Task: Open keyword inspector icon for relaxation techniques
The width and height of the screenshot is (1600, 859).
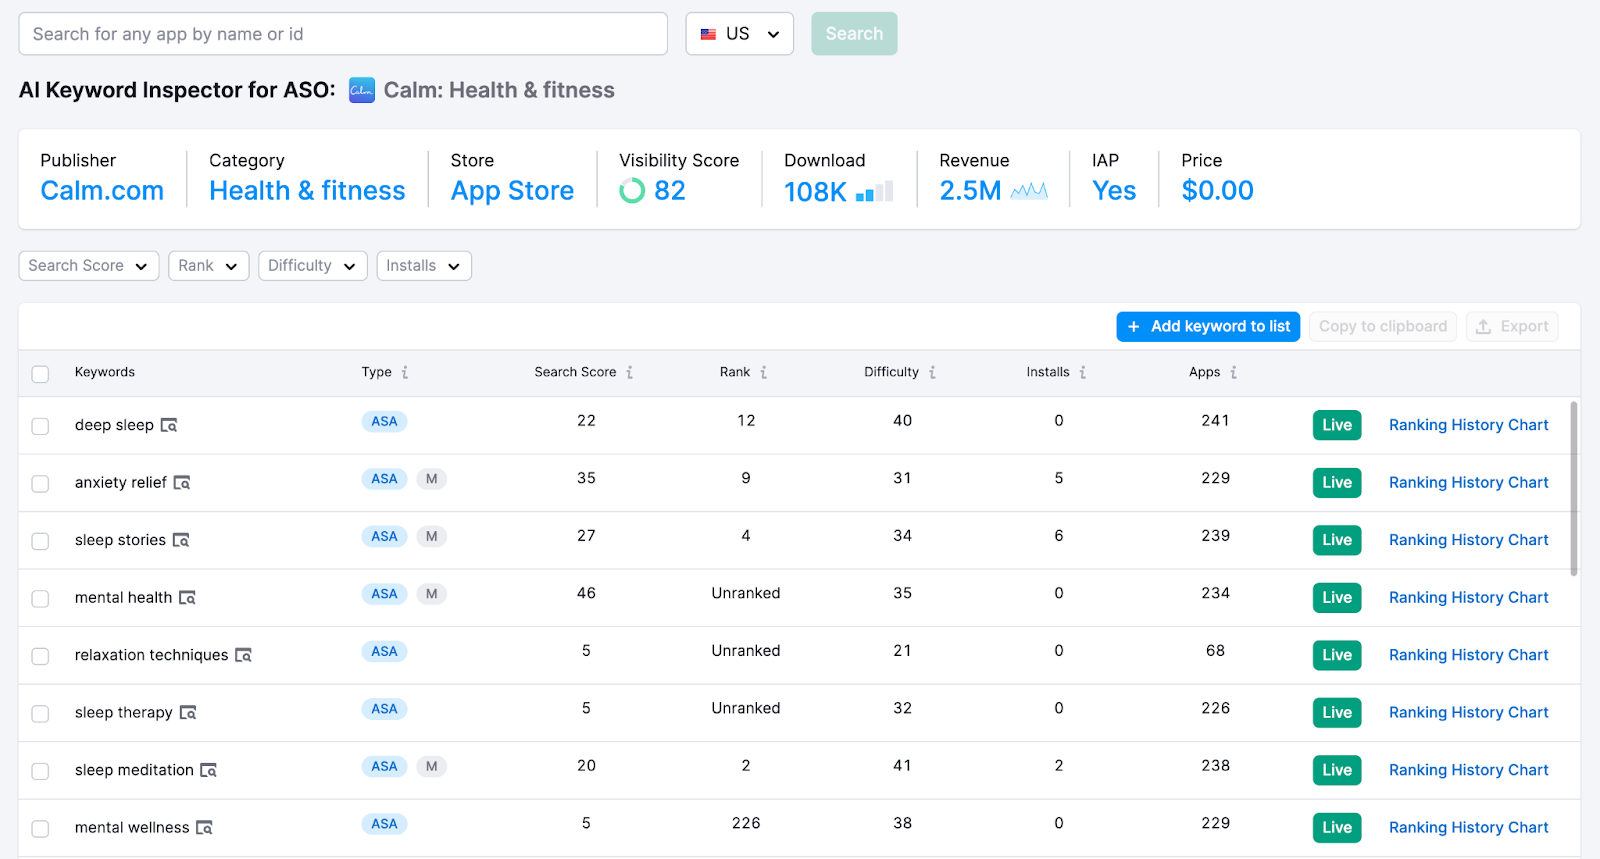Action: coord(243,656)
